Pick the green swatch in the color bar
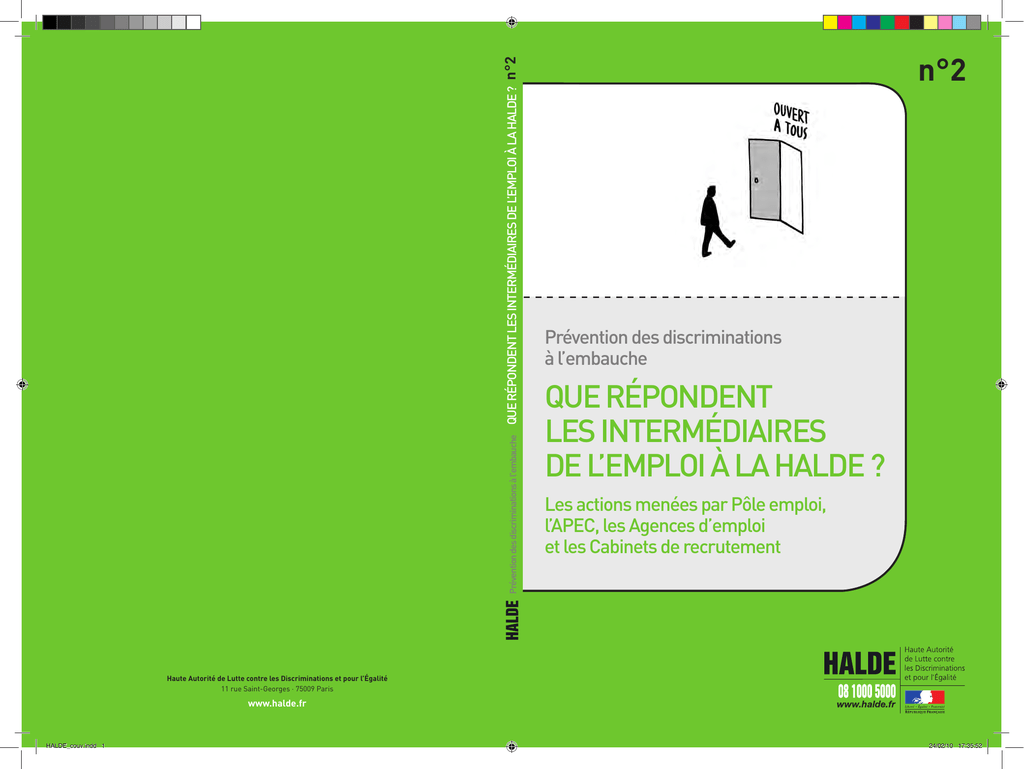The image size is (1024, 769). click(x=888, y=22)
